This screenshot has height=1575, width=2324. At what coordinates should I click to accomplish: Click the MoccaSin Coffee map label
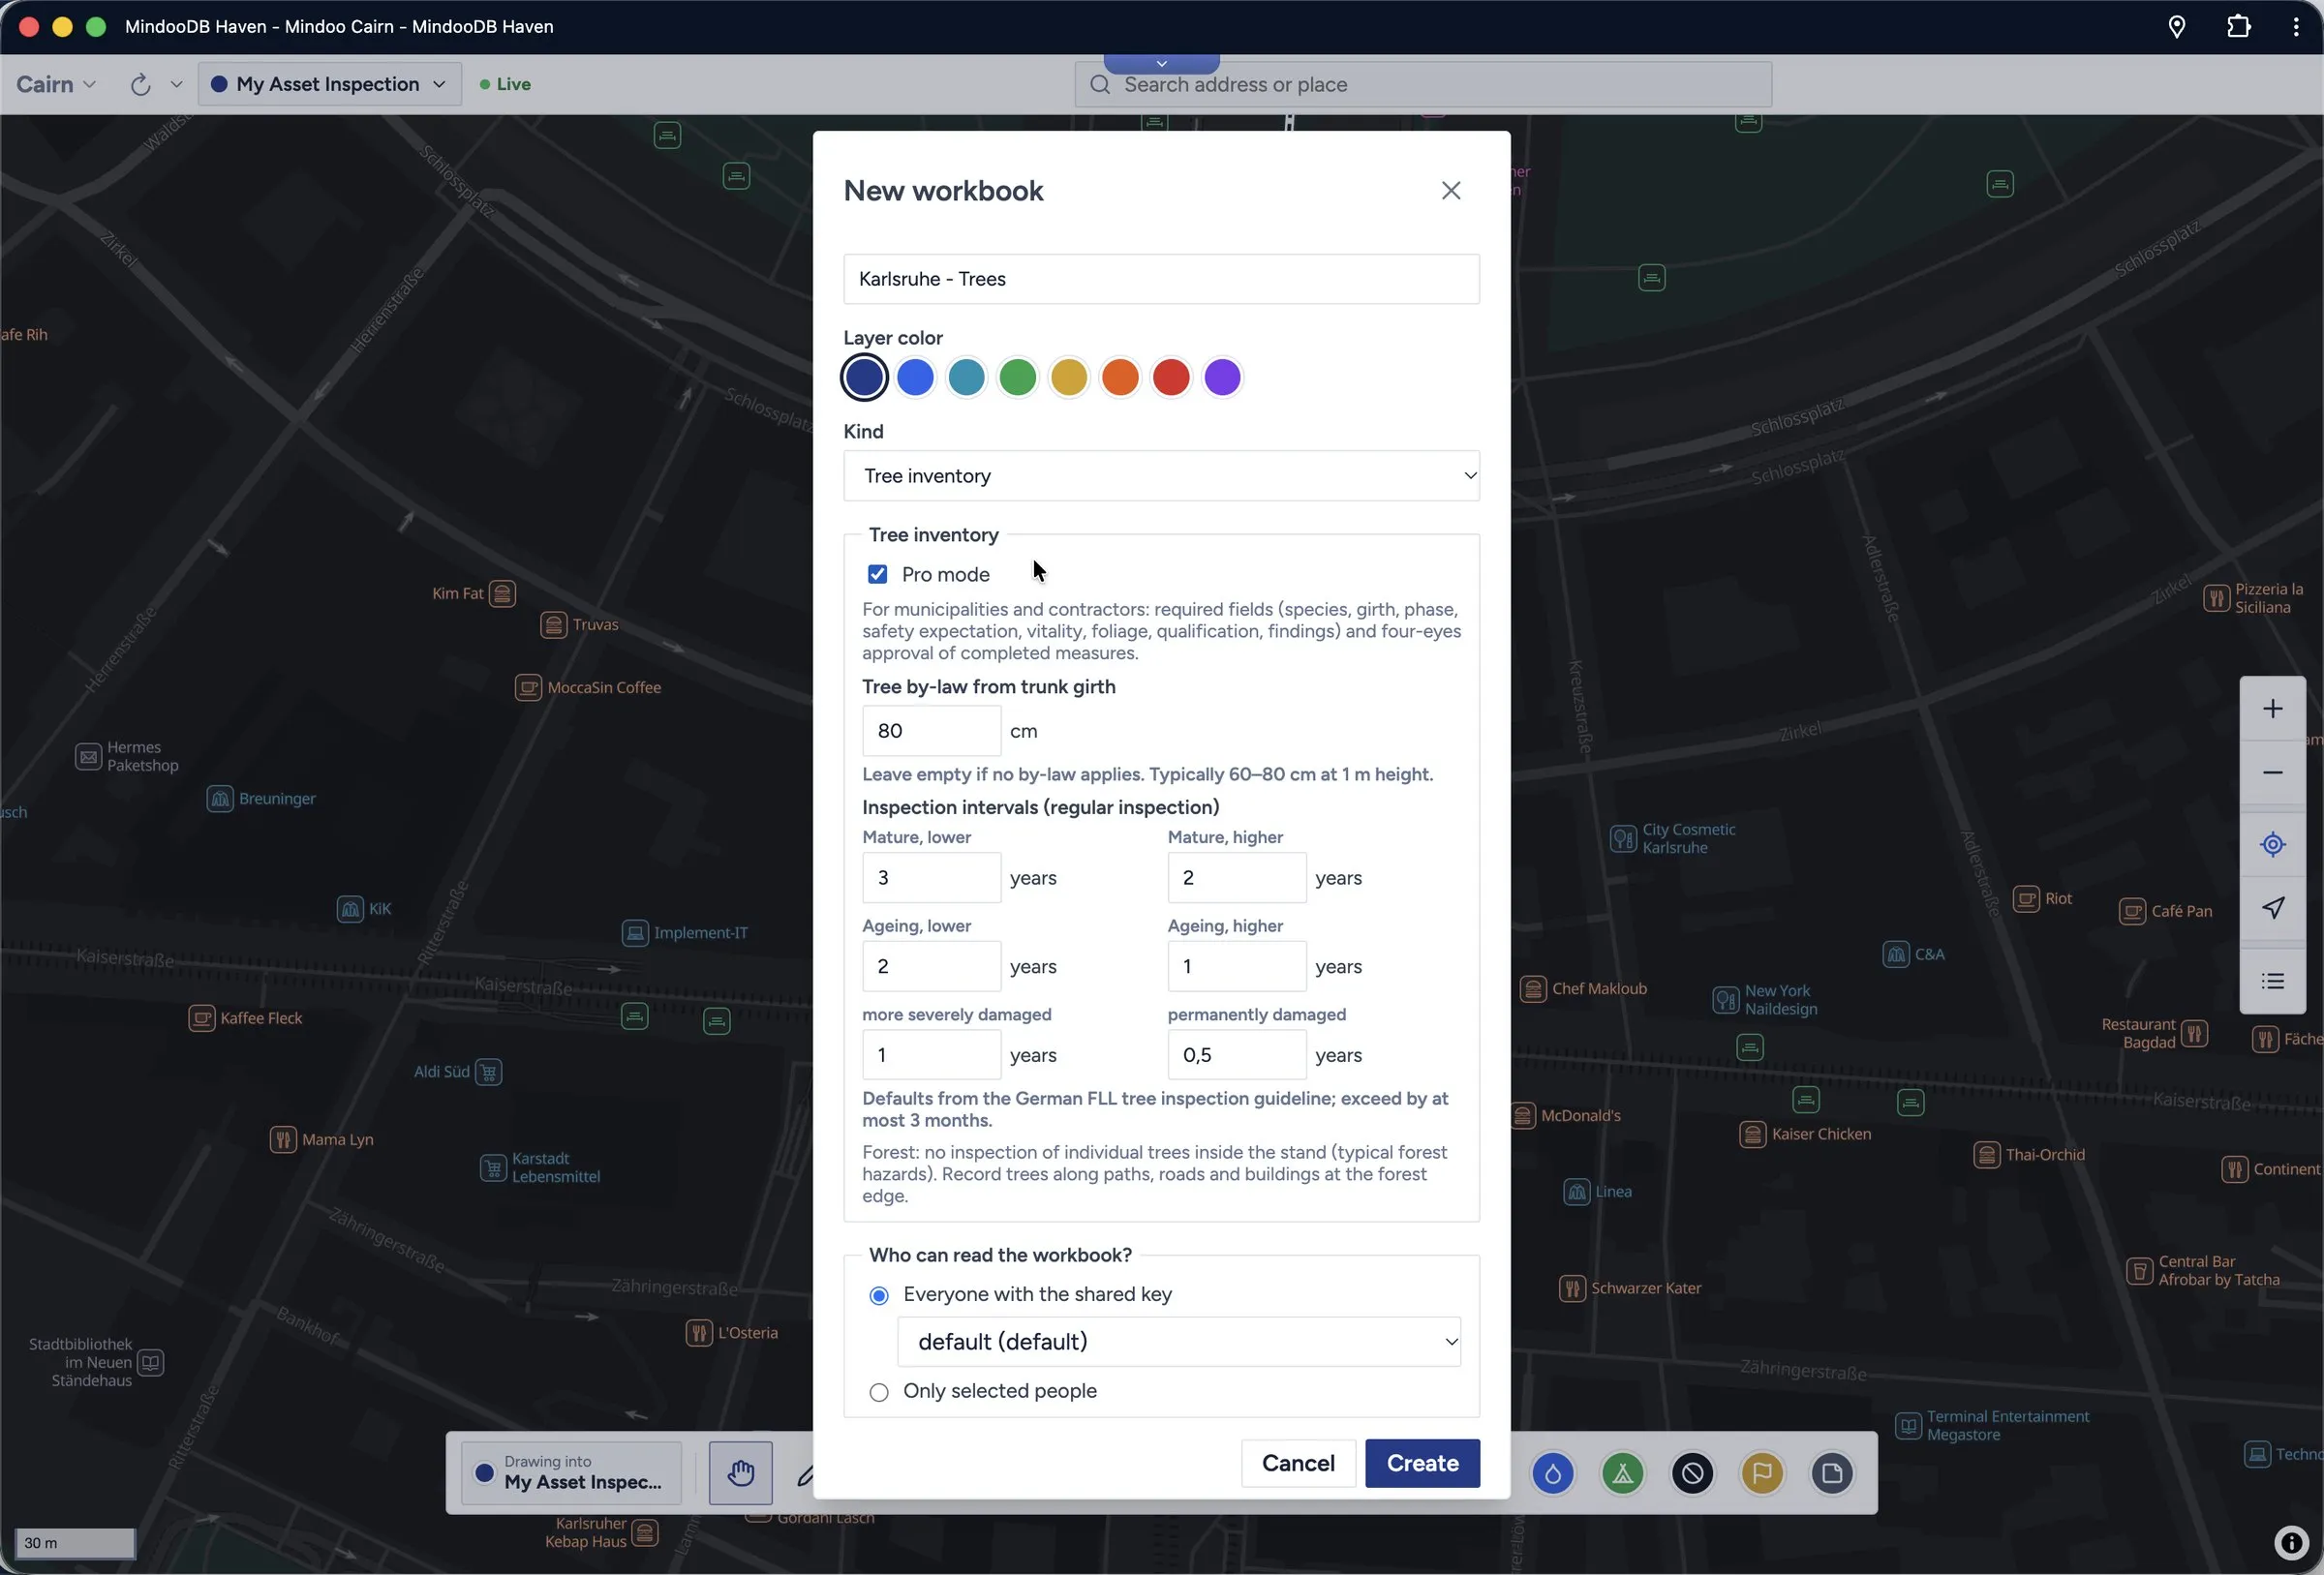point(604,688)
